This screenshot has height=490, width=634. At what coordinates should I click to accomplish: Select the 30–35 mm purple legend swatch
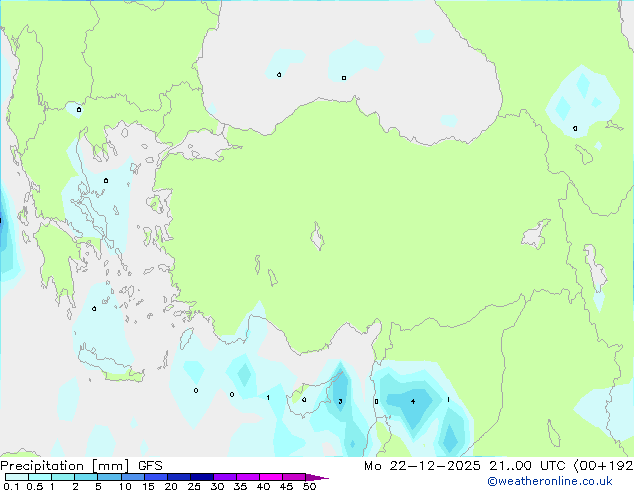(224, 477)
